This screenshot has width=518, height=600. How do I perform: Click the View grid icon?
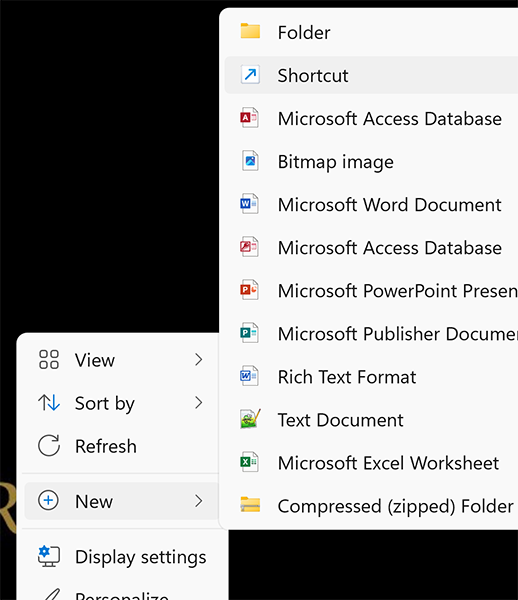49,360
